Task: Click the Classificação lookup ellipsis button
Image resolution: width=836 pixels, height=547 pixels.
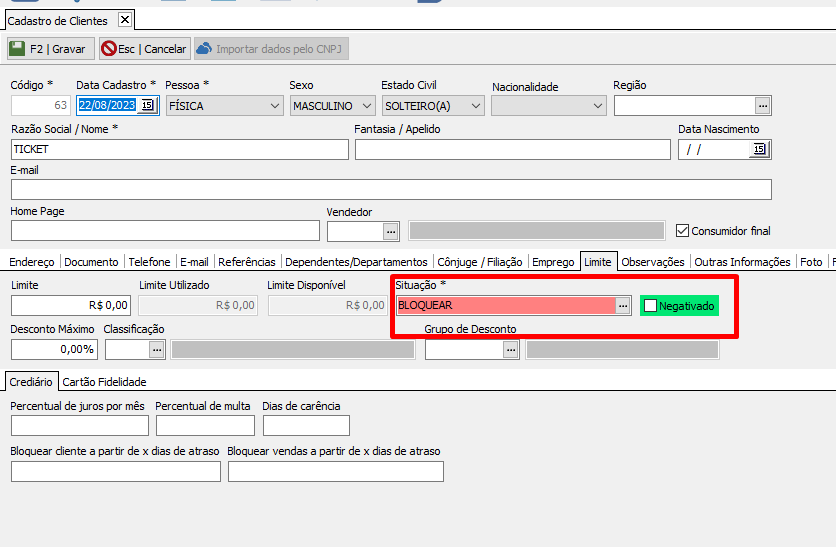Action: (157, 349)
